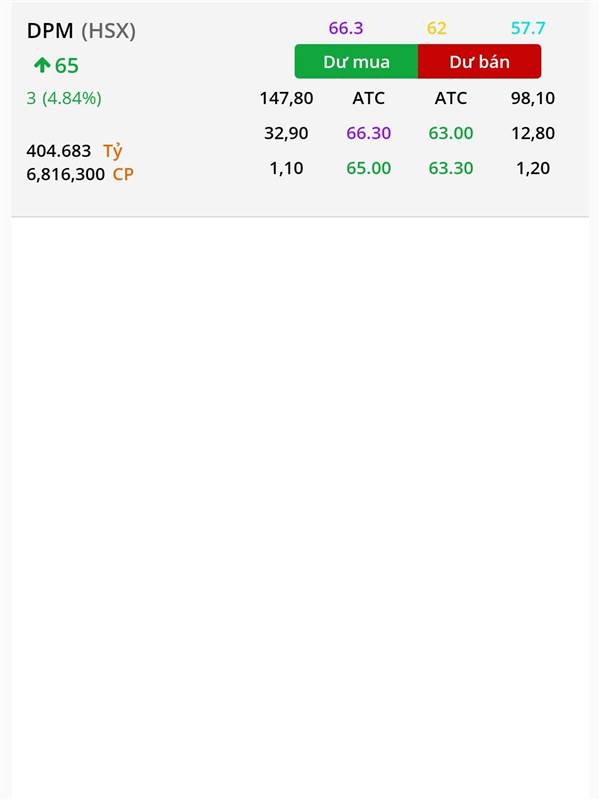Click the purple ceiling price 66.3

pos(346,28)
